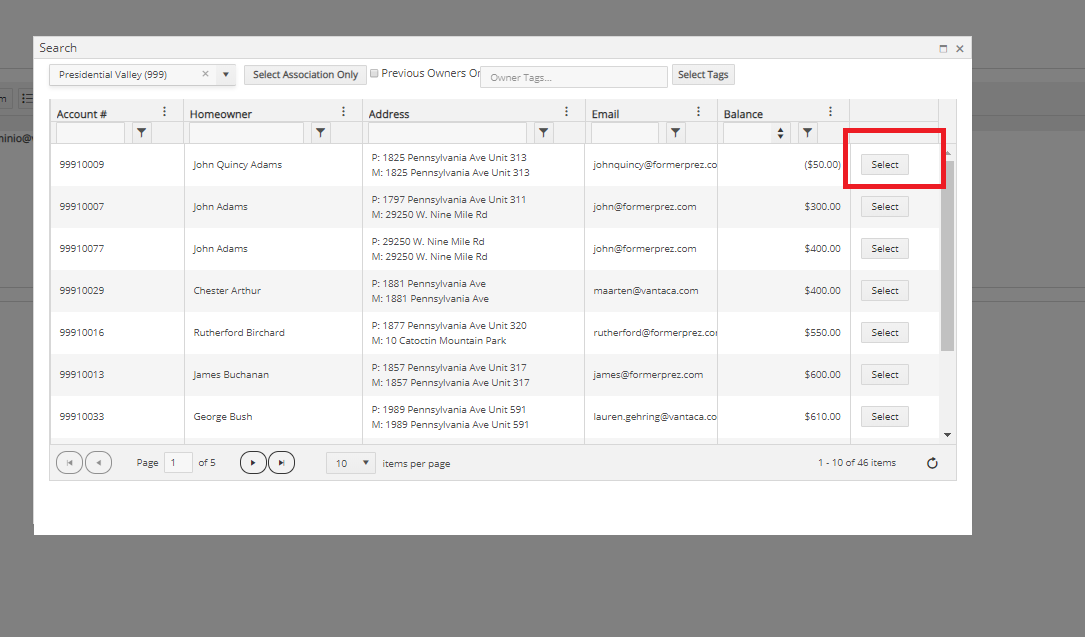Select Rutherford Birchard's account
This screenshot has height=637, width=1085.
884,333
